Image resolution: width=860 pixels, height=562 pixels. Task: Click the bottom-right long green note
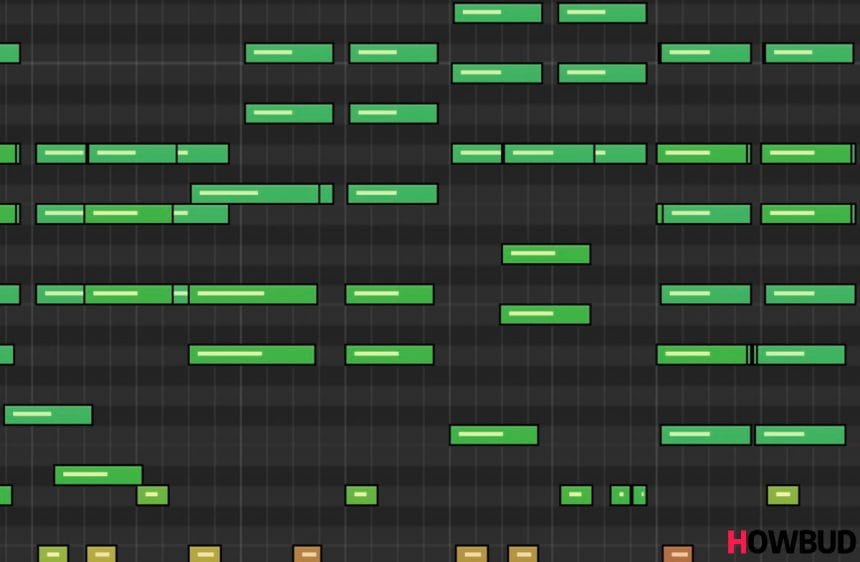click(800, 435)
